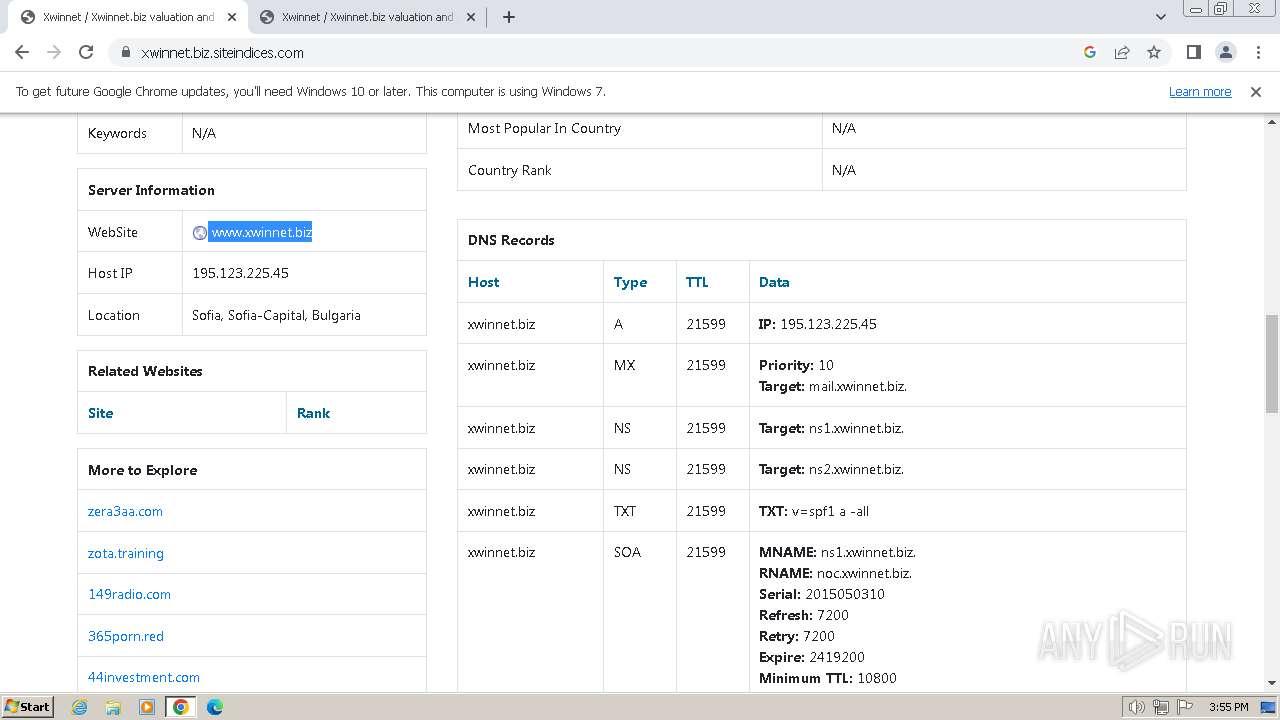Go back to previous page
Image resolution: width=1280 pixels, height=720 pixels.
point(22,52)
